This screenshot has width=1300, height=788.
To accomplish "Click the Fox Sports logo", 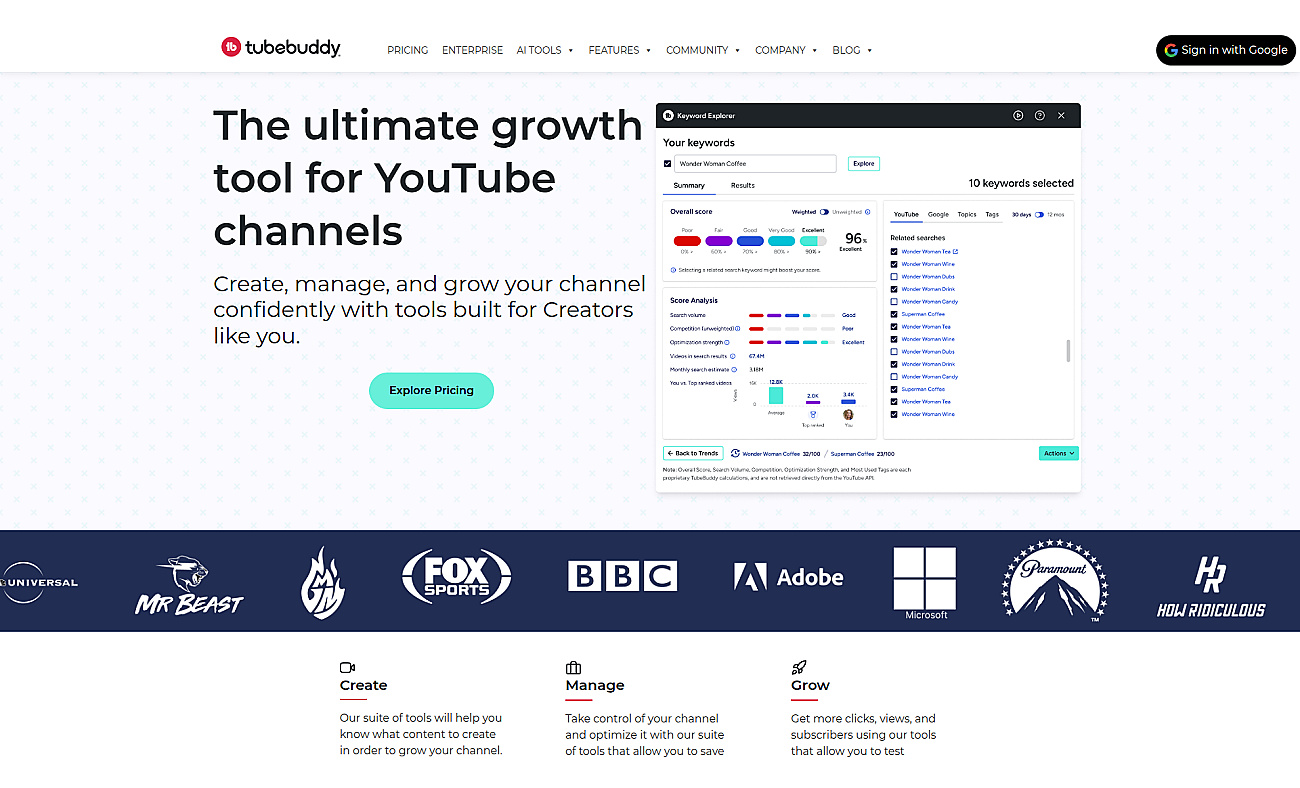I will point(457,577).
